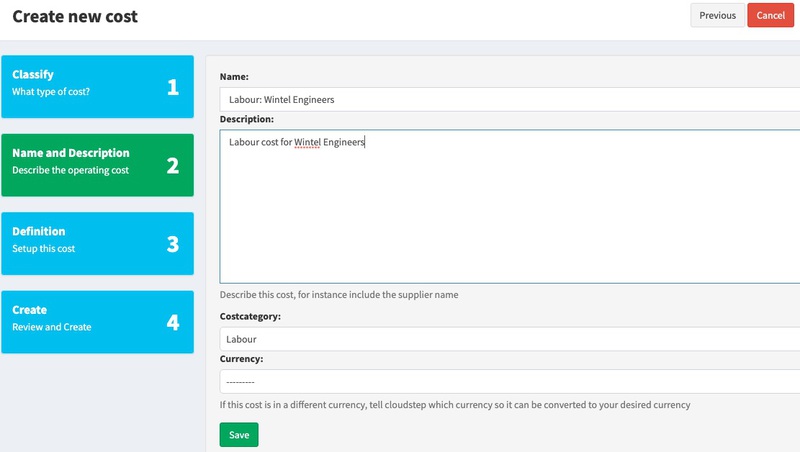Image resolution: width=800 pixels, height=452 pixels.
Task: Click the currency conversion hint text
Action: 455,405
